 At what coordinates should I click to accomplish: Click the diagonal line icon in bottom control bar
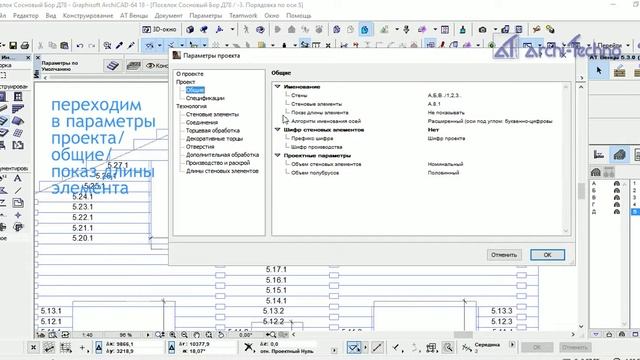click(377, 348)
